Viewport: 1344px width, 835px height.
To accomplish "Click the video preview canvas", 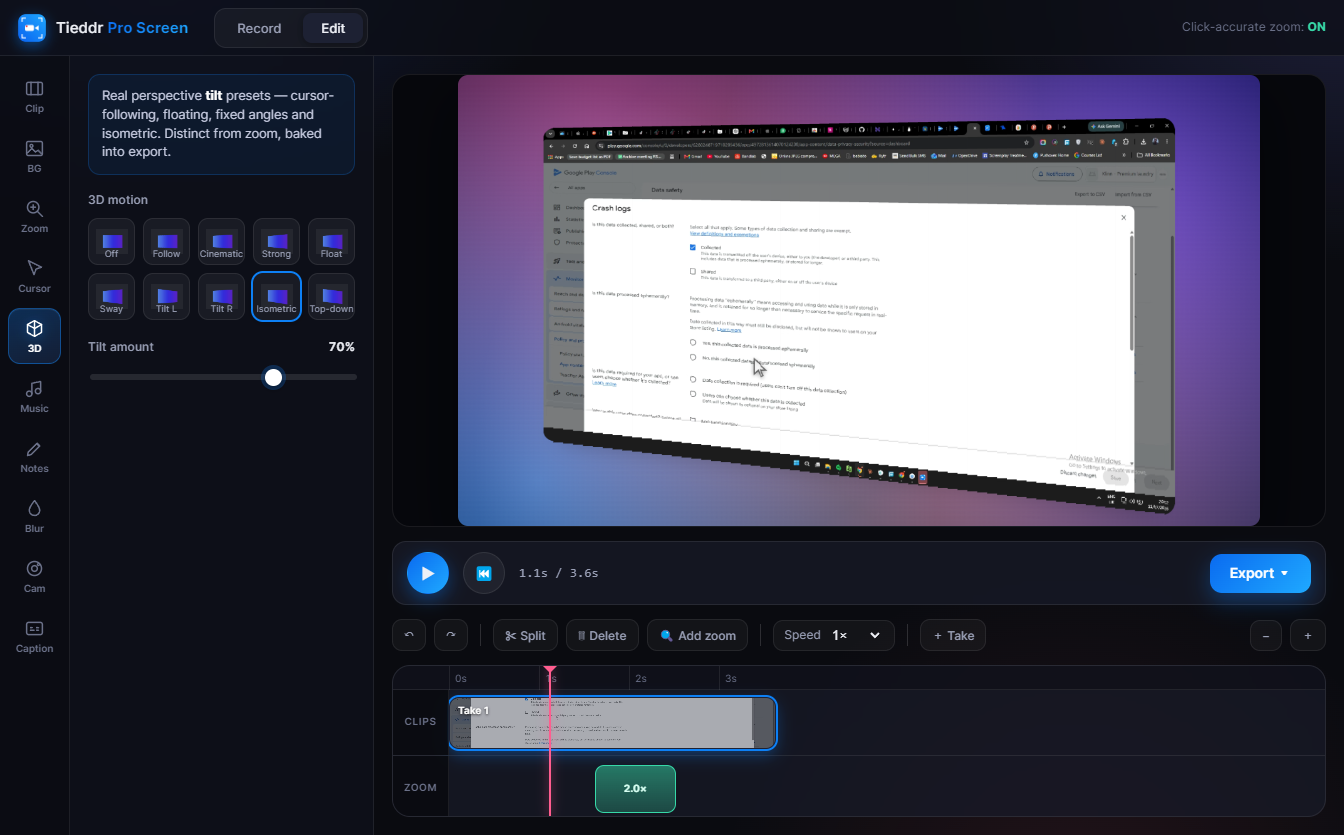I will [859, 300].
